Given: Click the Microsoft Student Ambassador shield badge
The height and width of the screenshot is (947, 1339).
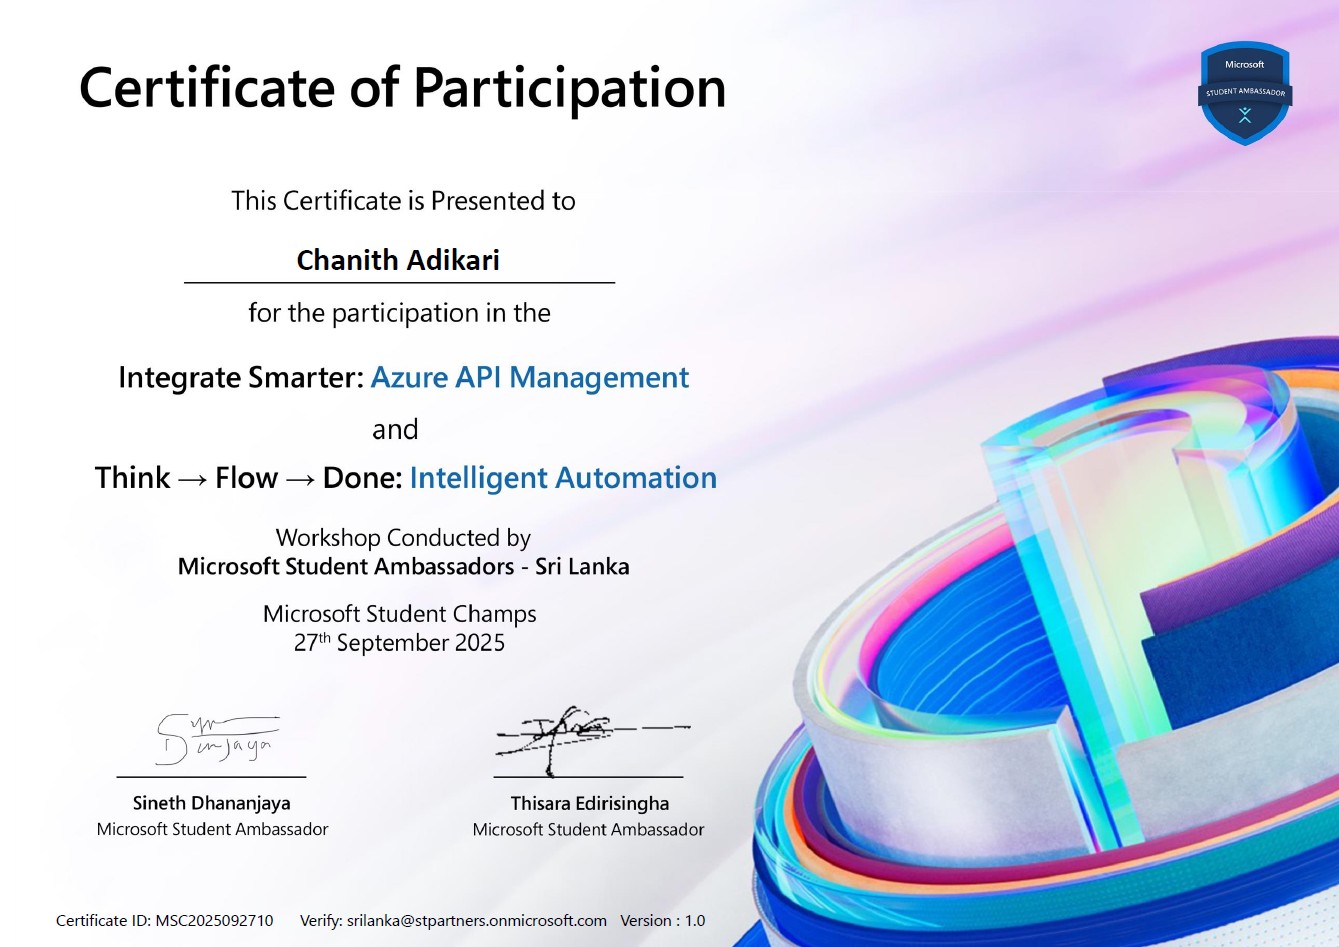Looking at the screenshot, I should [x=1244, y=93].
